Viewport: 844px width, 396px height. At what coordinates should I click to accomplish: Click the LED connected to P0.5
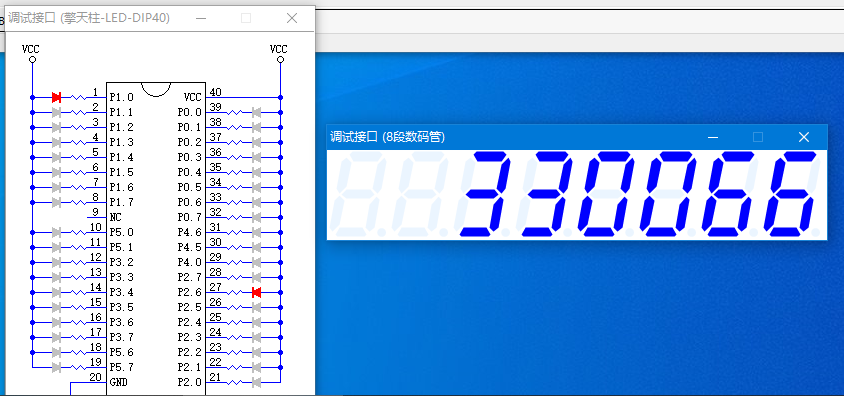pos(256,188)
